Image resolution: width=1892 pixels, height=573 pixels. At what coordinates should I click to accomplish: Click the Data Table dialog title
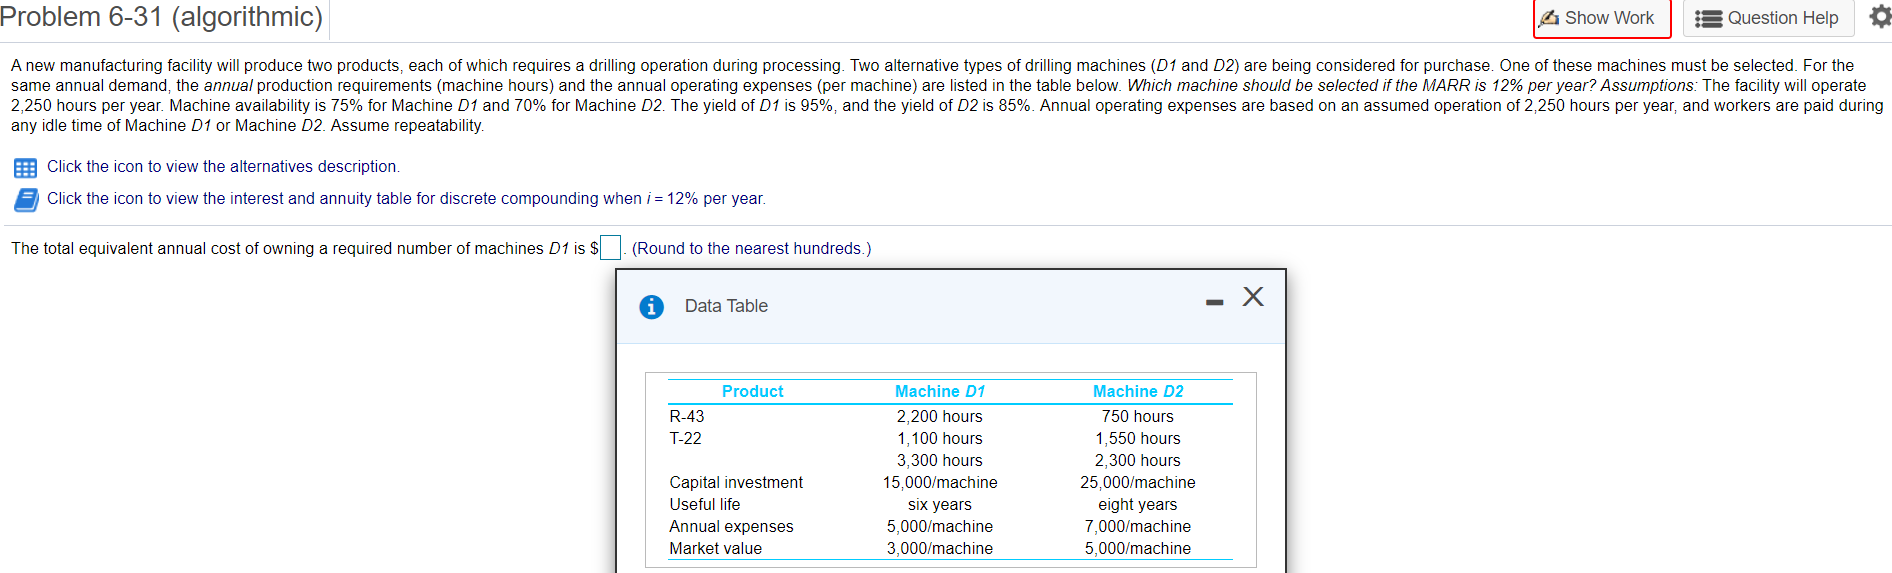pos(726,306)
